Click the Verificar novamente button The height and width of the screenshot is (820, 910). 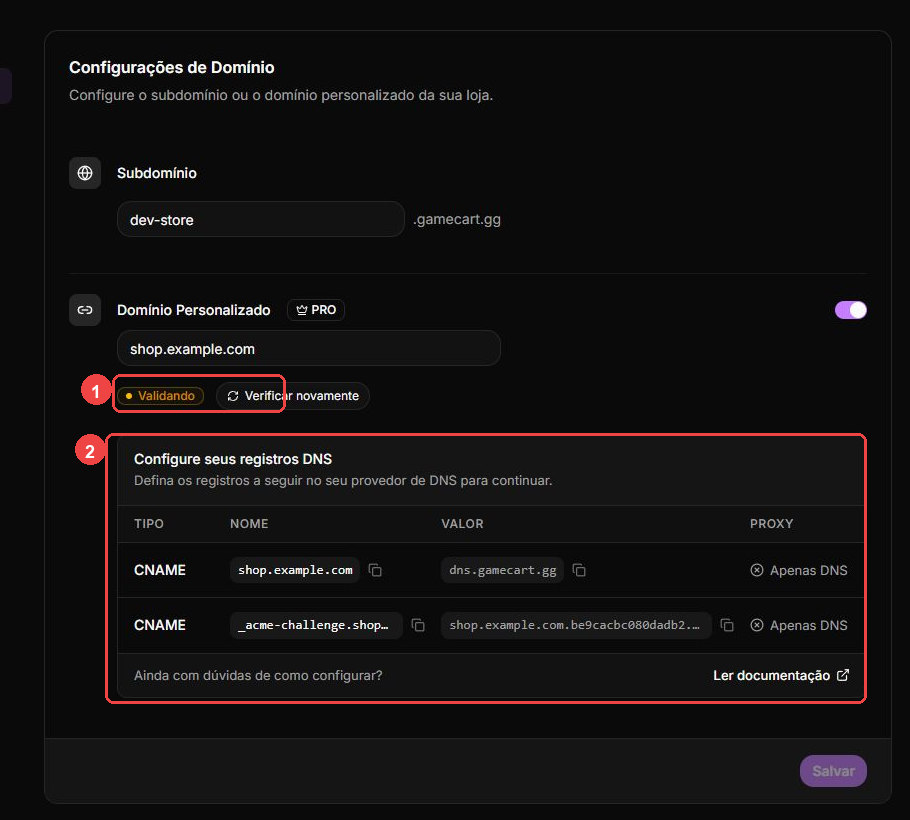click(x=292, y=396)
